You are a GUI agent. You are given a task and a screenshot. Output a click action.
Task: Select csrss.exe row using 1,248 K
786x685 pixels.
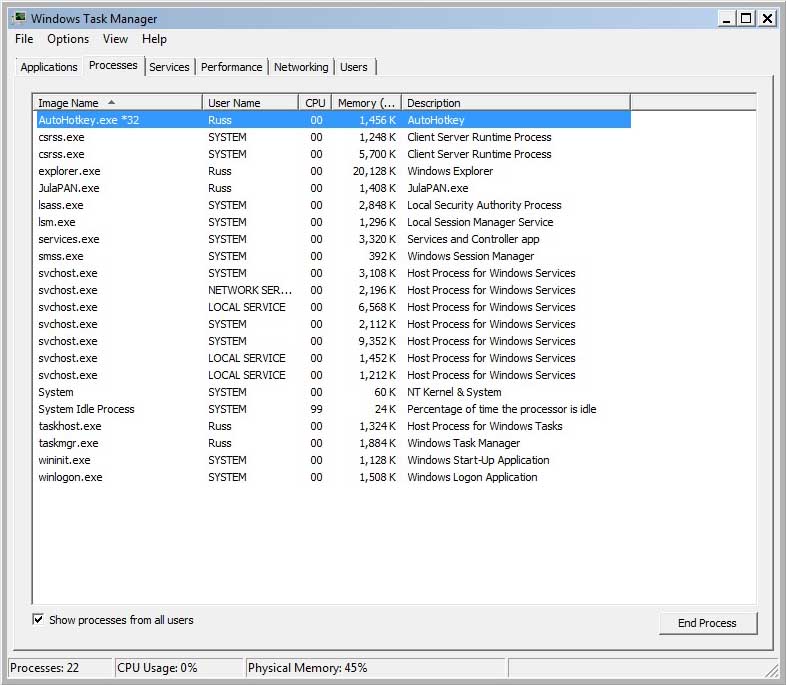333,137
